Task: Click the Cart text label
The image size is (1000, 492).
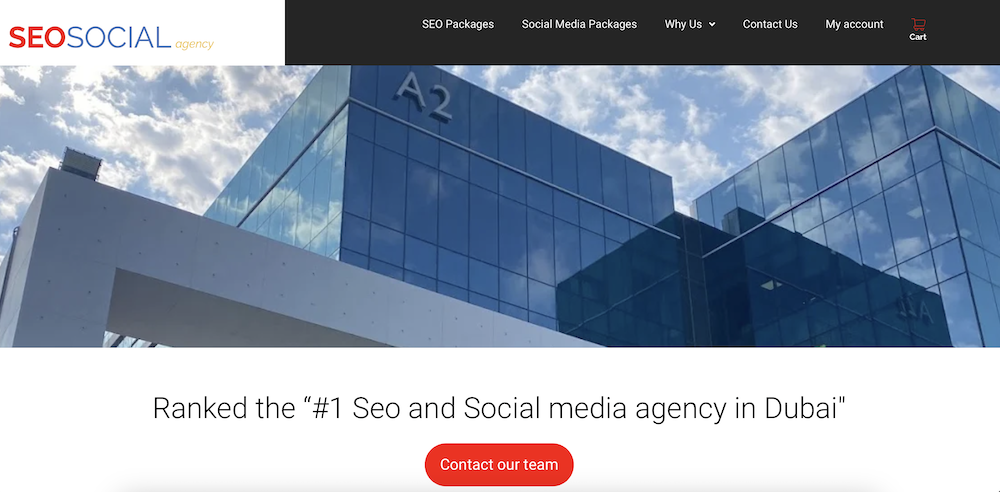Action: click(918, 37)
